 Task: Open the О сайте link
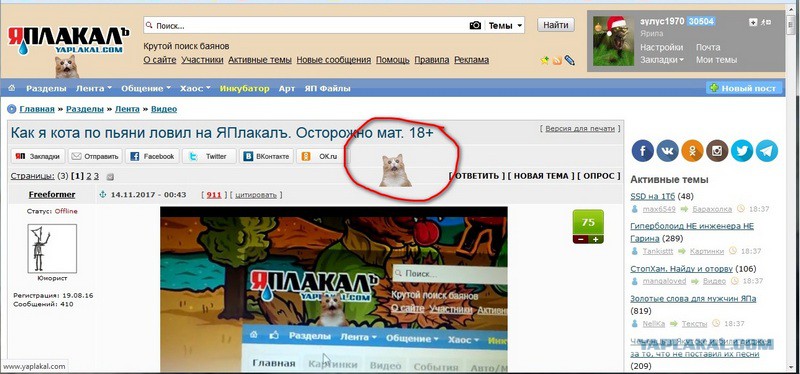click(160, 60)
